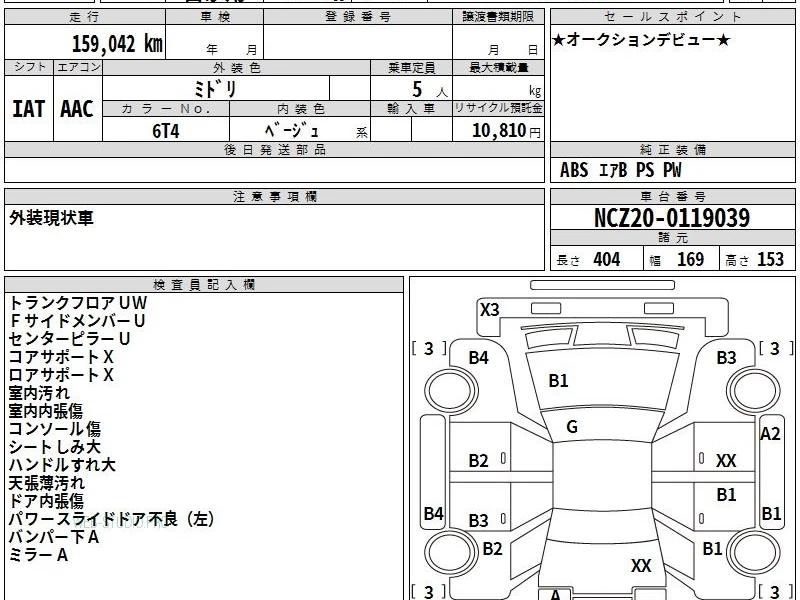Click the height value 153
The width and height of the screenshot is (800, 600).
click(770, 260)
